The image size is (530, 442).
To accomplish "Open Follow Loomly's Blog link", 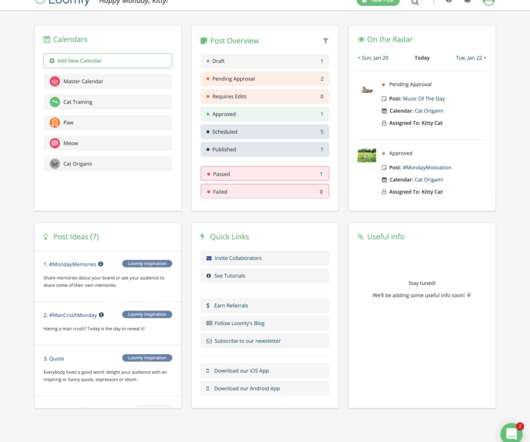I will 265,323.
